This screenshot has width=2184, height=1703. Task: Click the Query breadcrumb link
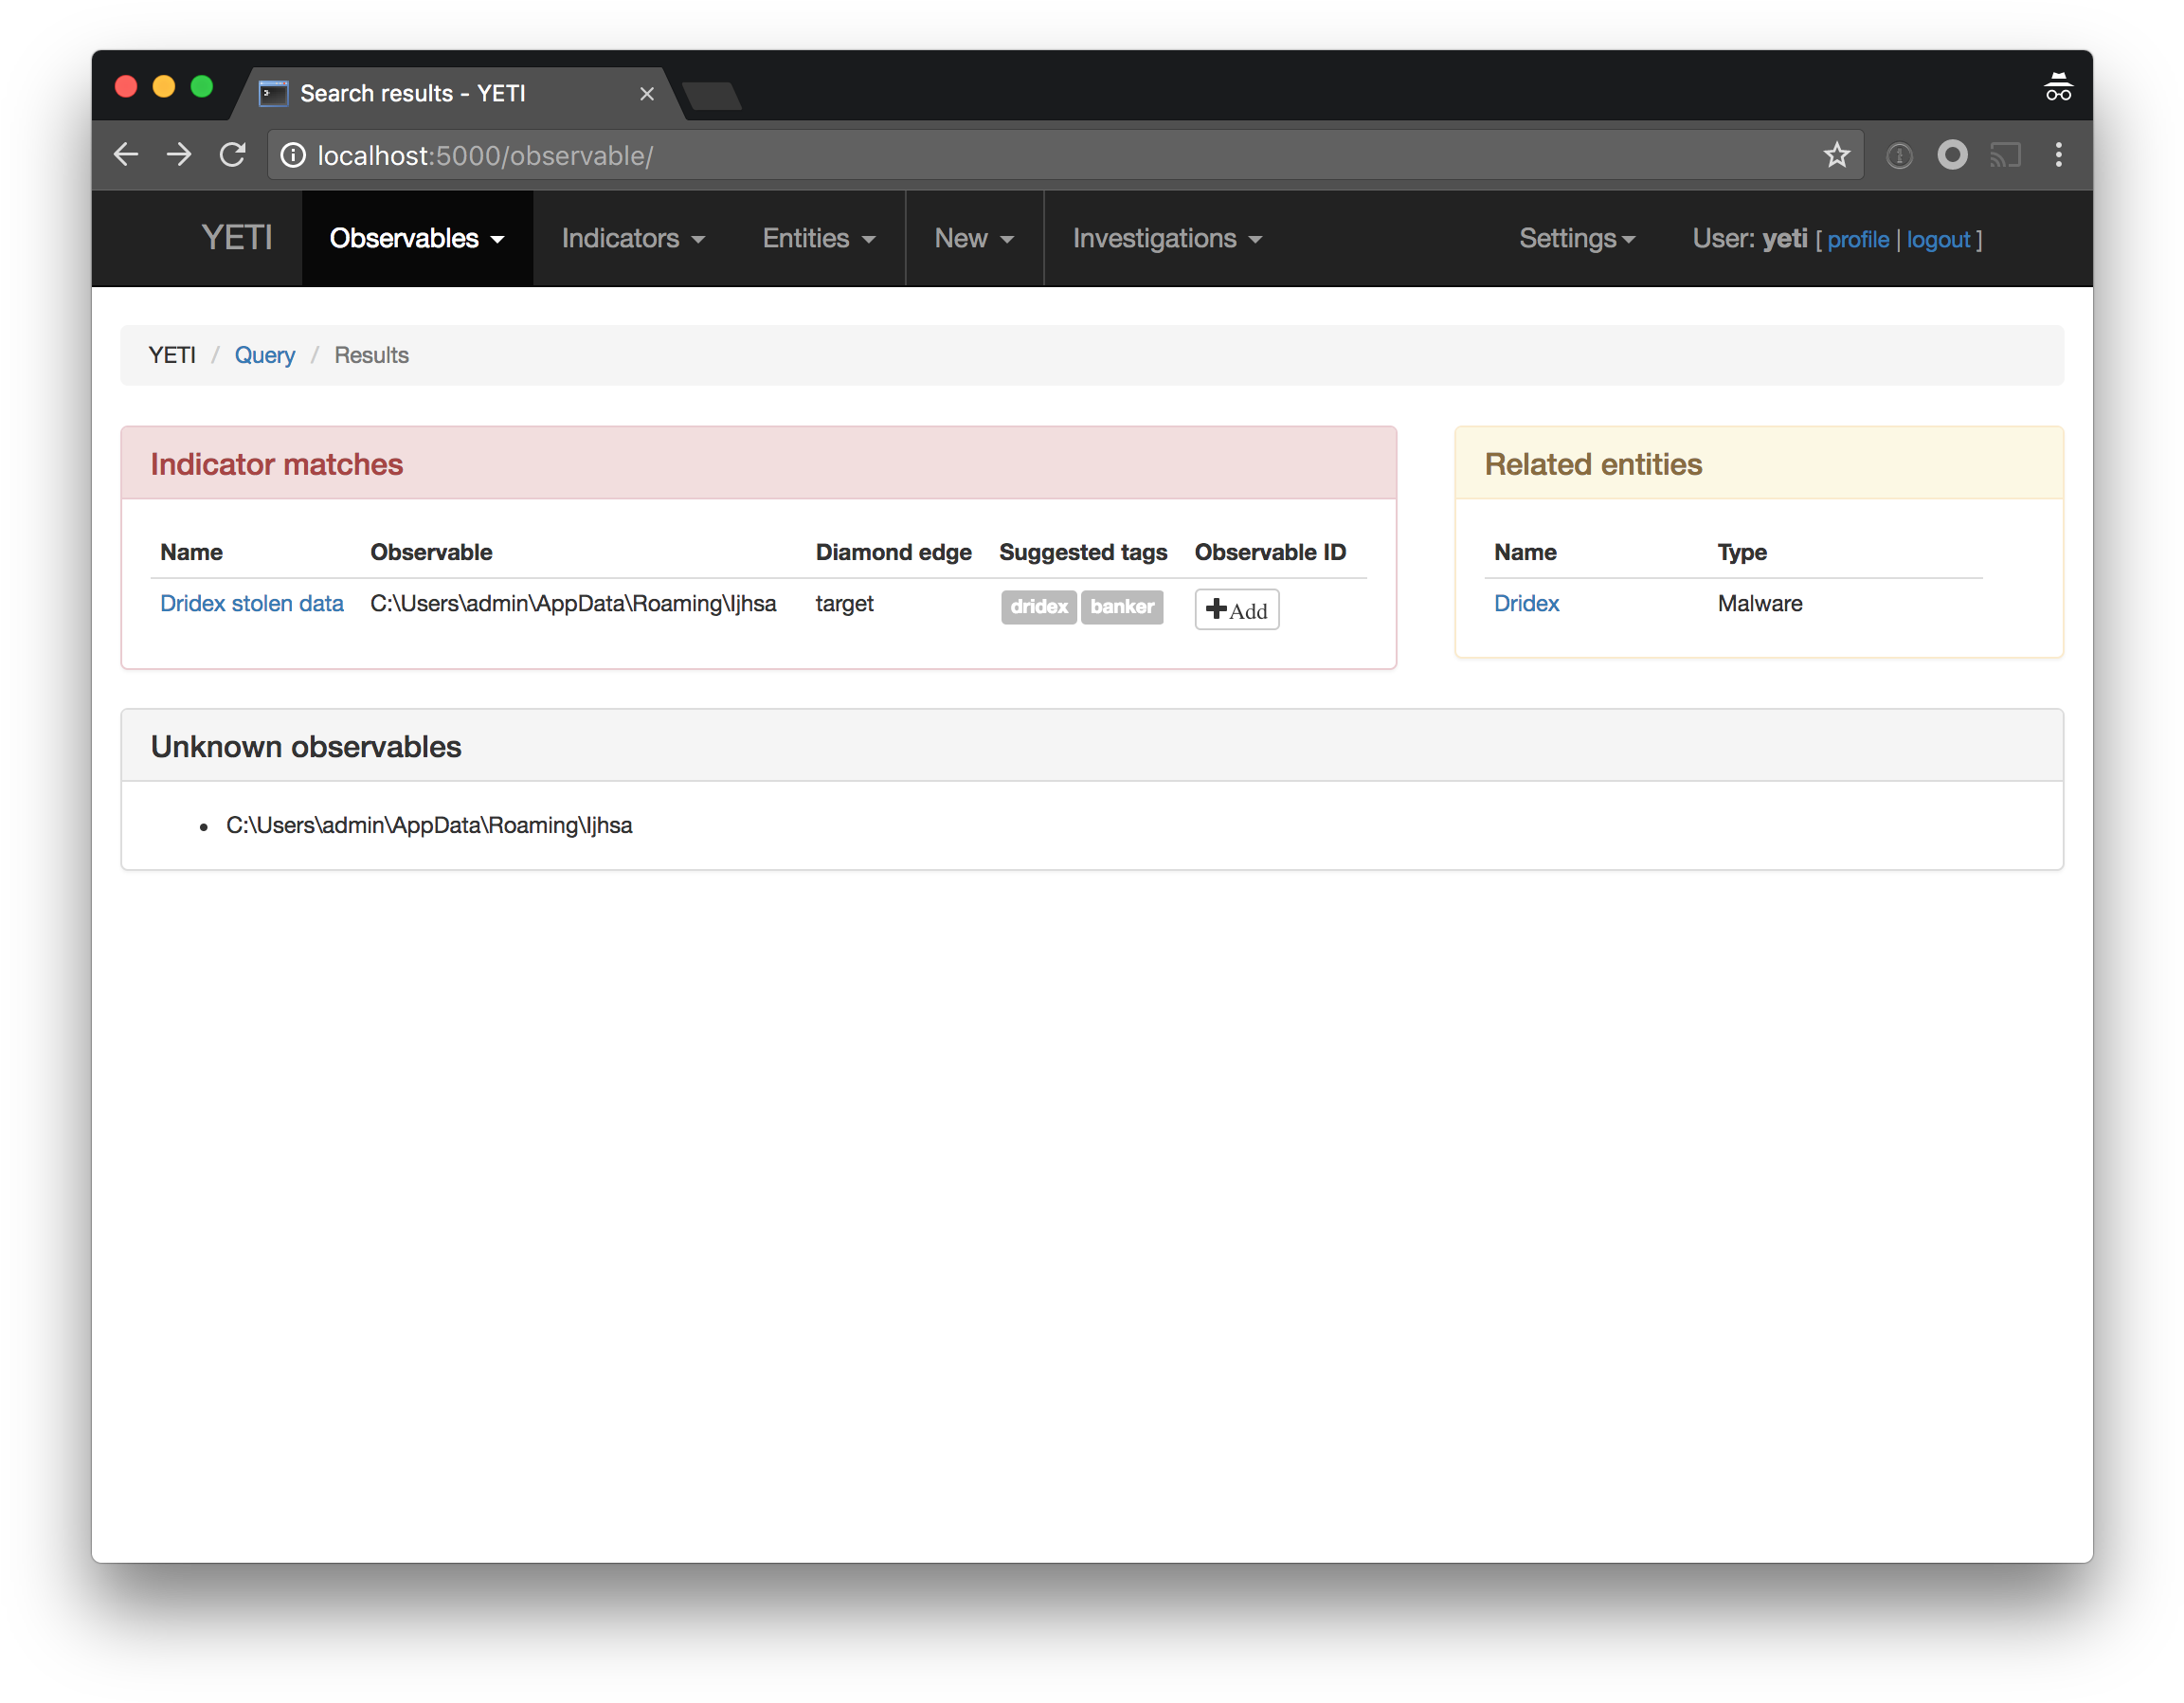pyautogui.click(x=264, y=356)
